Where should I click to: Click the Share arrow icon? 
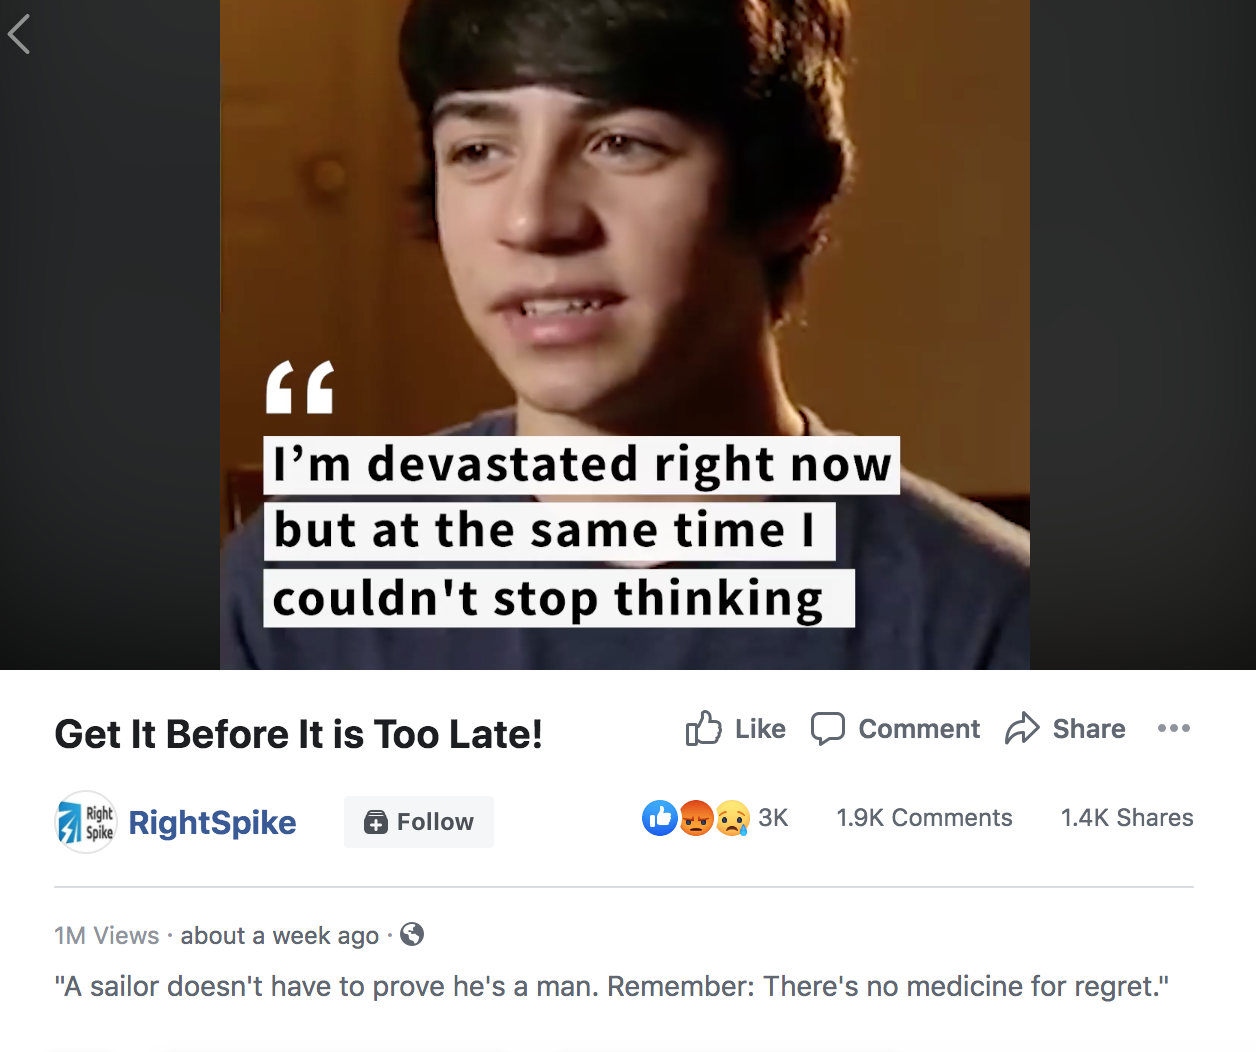click(x=1022, y=728)
